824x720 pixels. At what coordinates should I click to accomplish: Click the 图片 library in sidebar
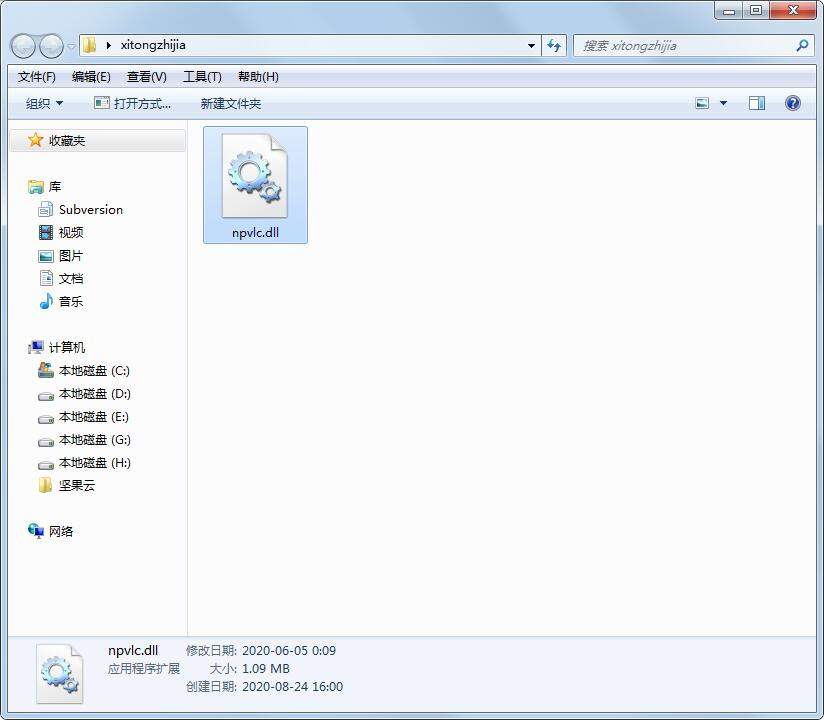coord(72,255)
